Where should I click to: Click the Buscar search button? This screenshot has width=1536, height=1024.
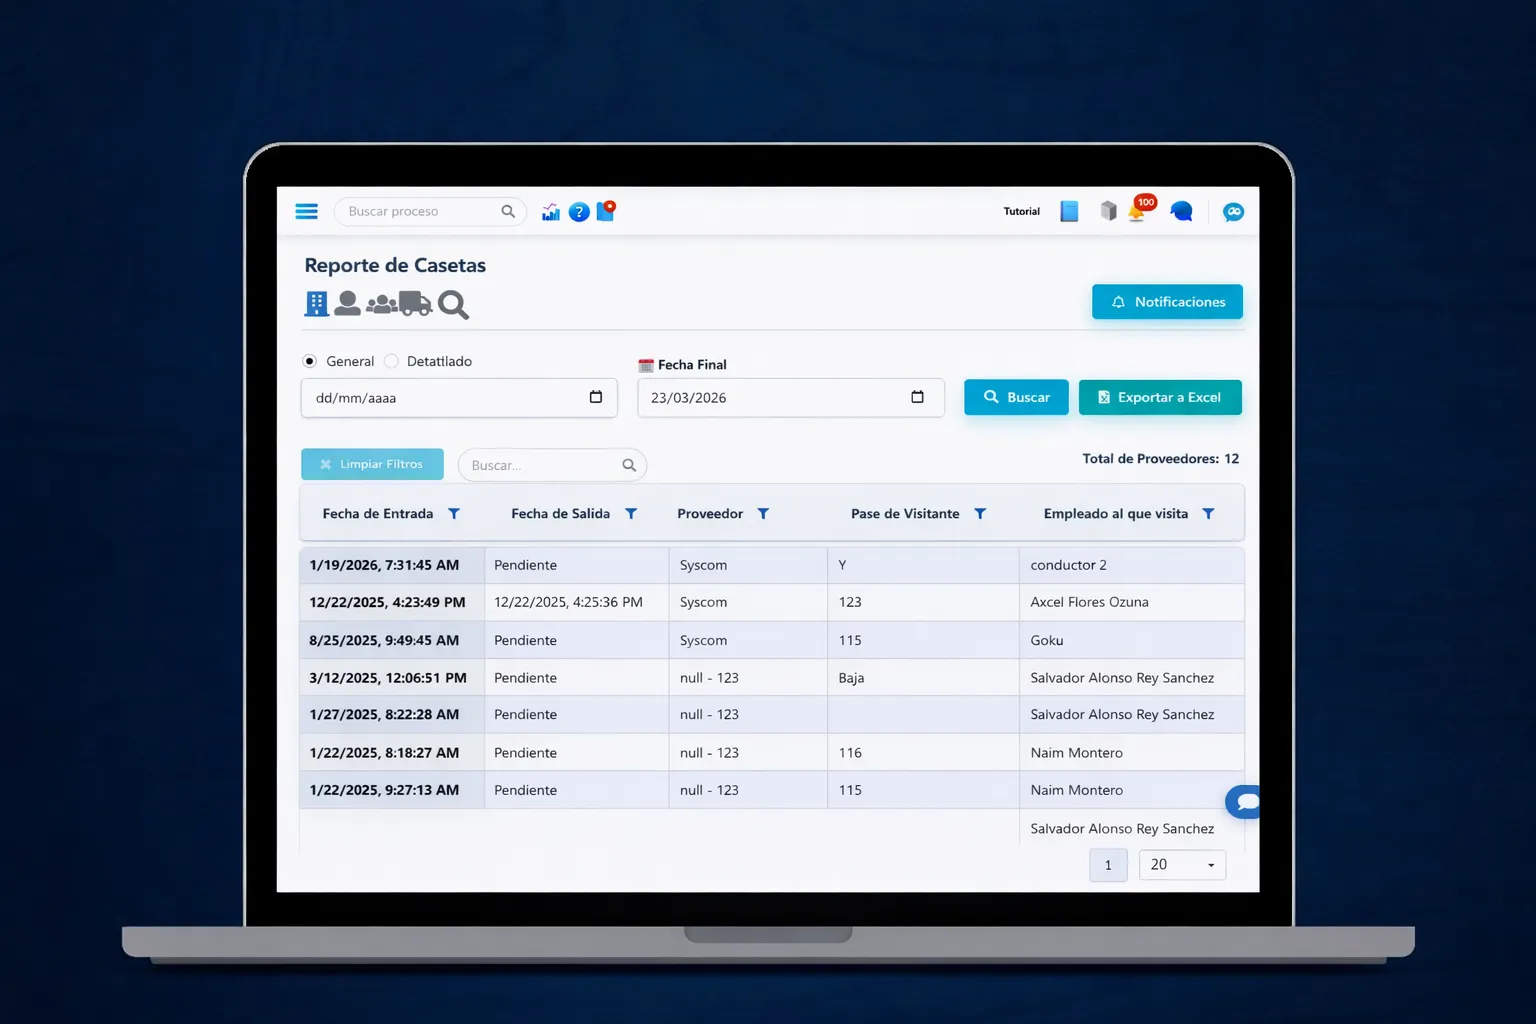pos(1016,397)
